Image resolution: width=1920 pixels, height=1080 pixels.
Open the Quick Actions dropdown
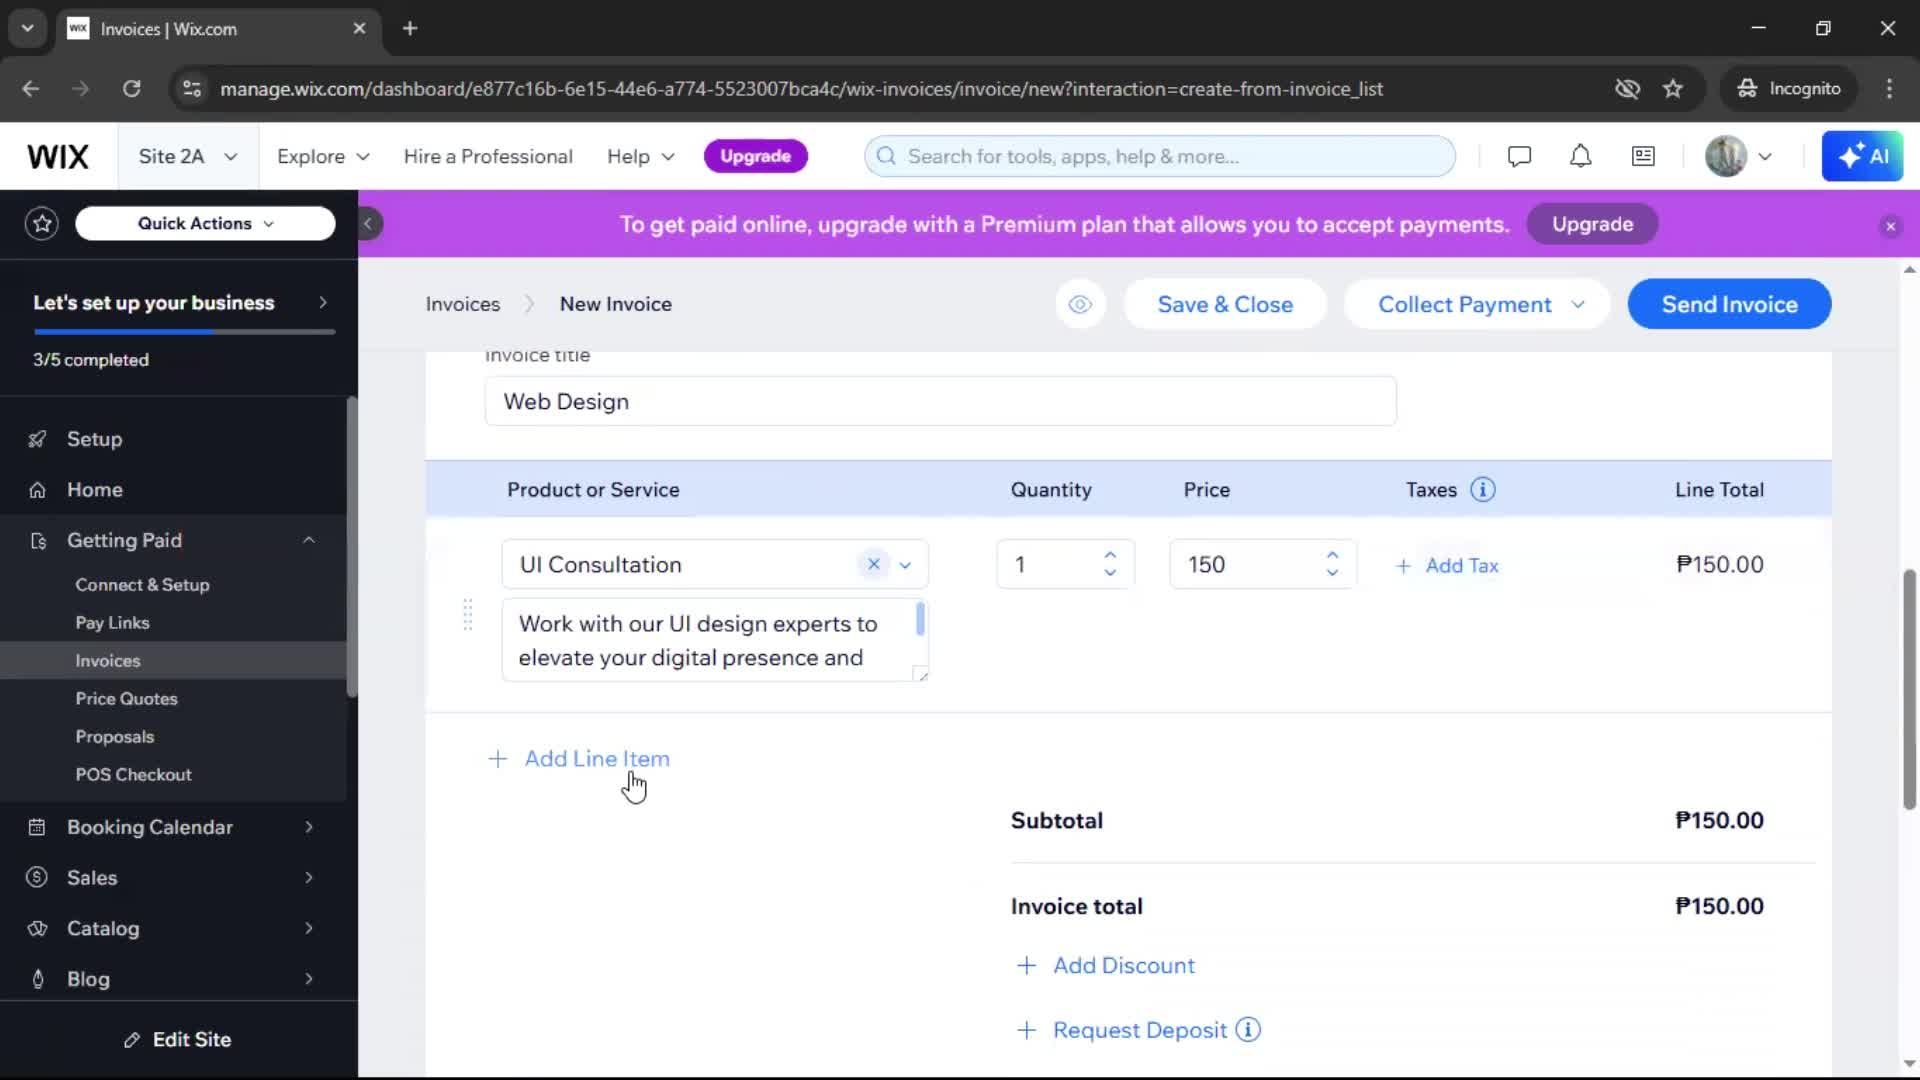(x=205, y=224)
